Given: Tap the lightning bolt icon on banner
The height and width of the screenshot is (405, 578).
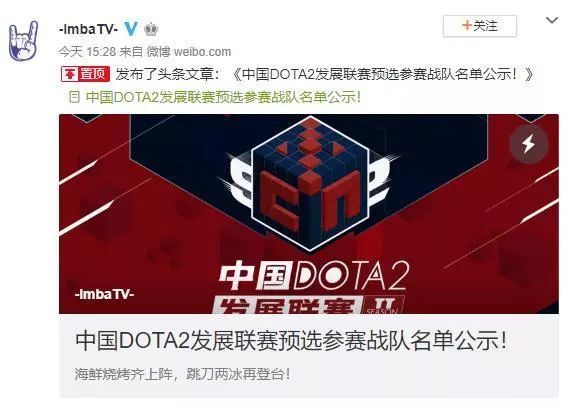Looking at the screenshot, I should coord(529,144).
